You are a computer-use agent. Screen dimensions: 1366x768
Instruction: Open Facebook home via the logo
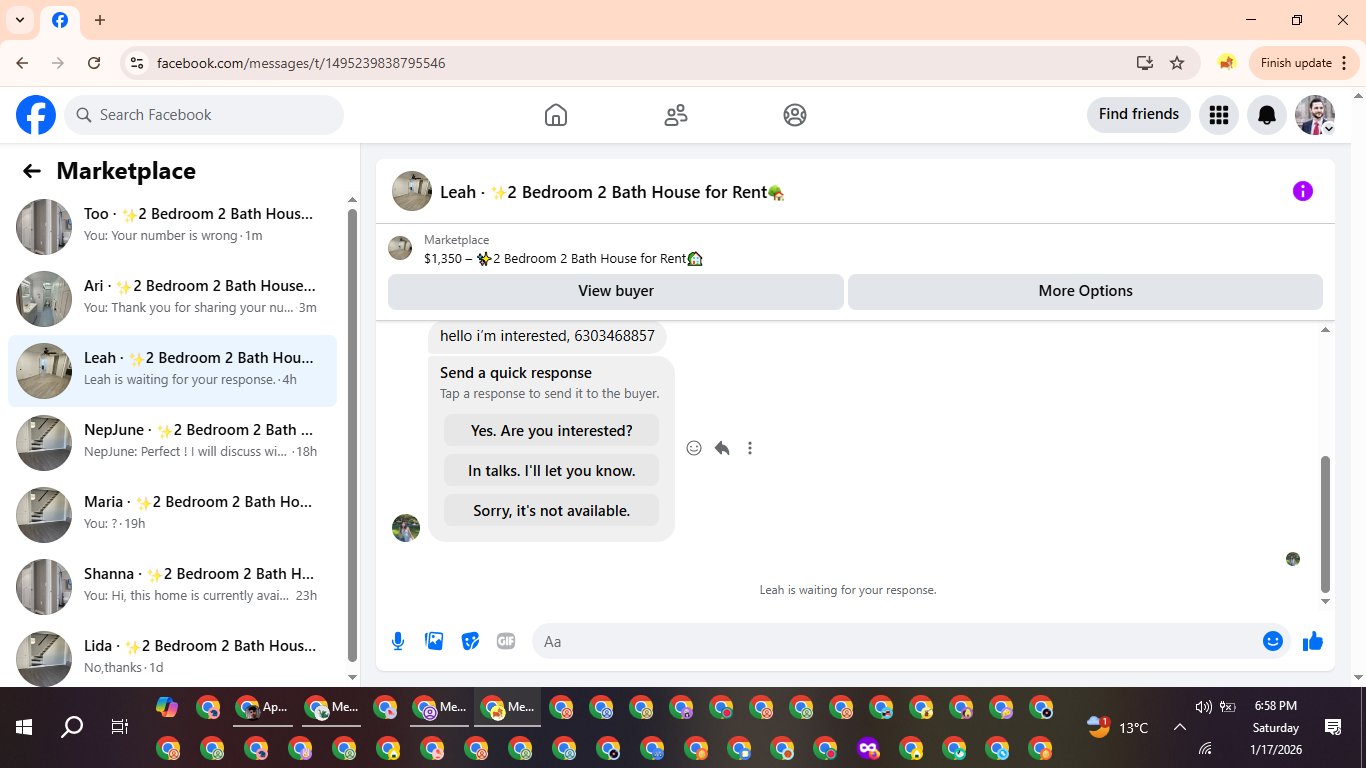pyautogui.click(x=36, y=115)
